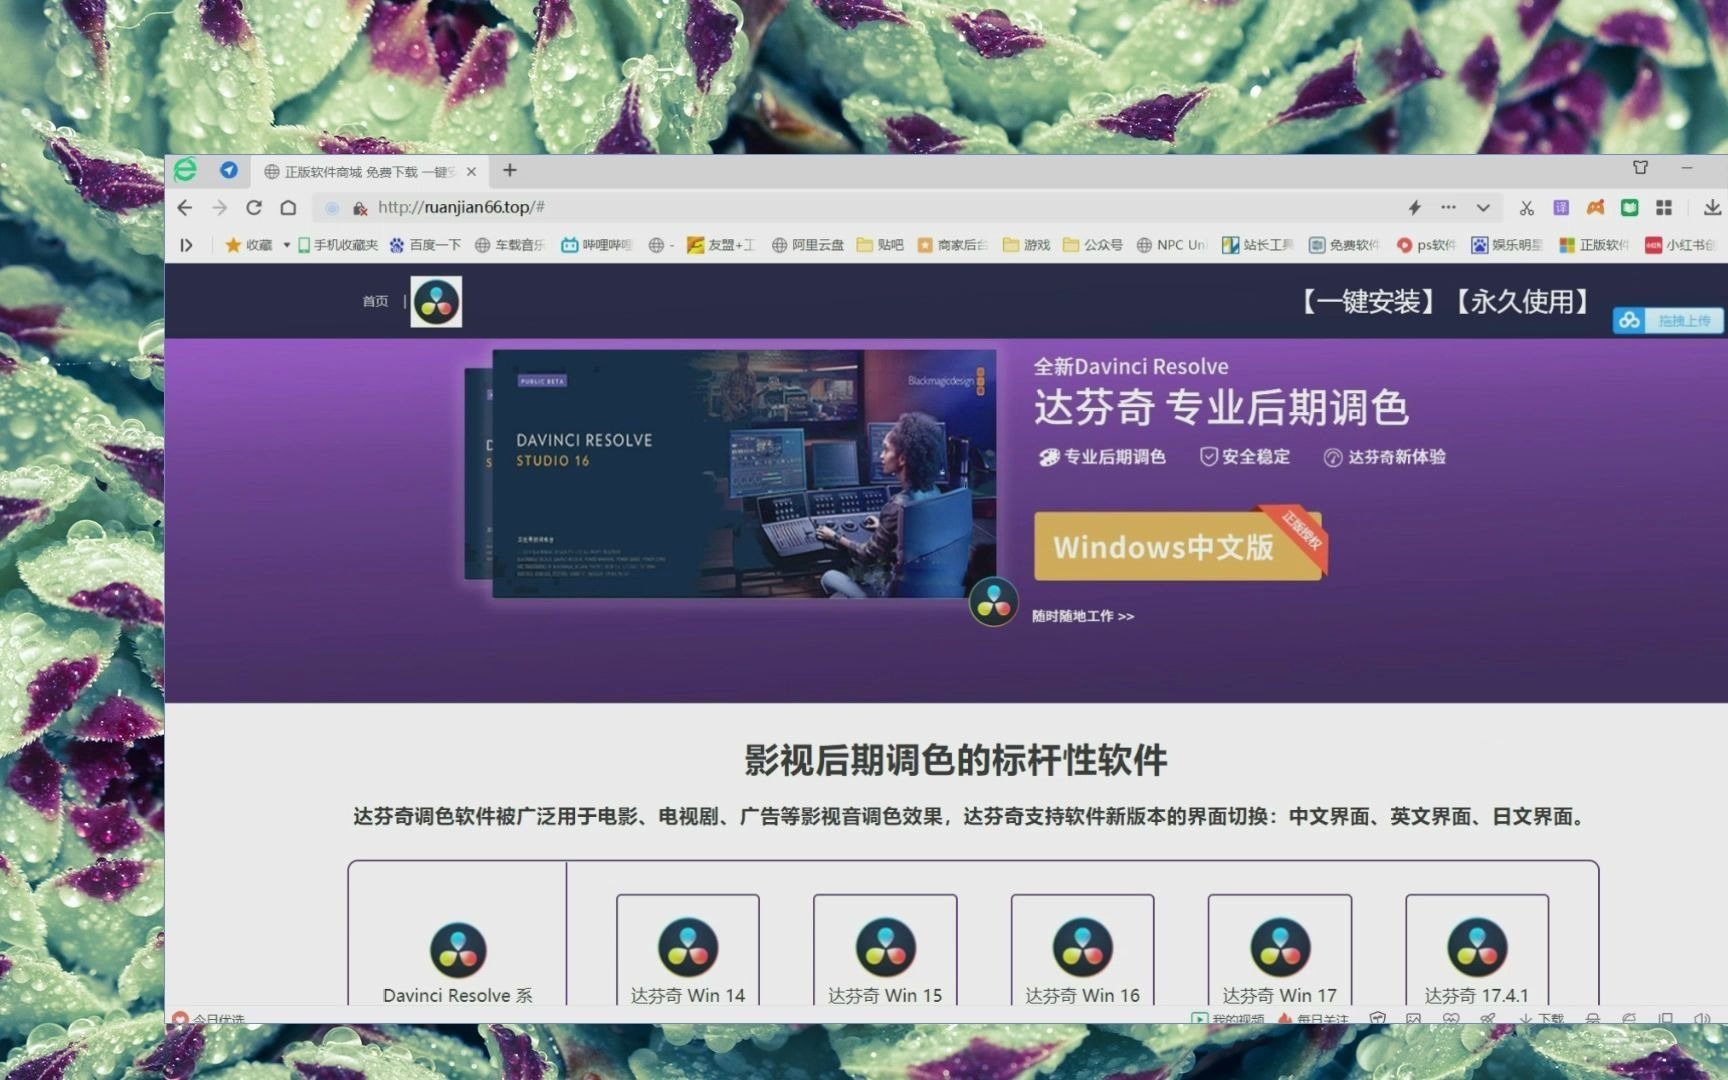Image resolution: width=1728 pixels, height=1080 pixels.
Task: Open the purple translate extension icon
Action: [x=1561, y=208]
